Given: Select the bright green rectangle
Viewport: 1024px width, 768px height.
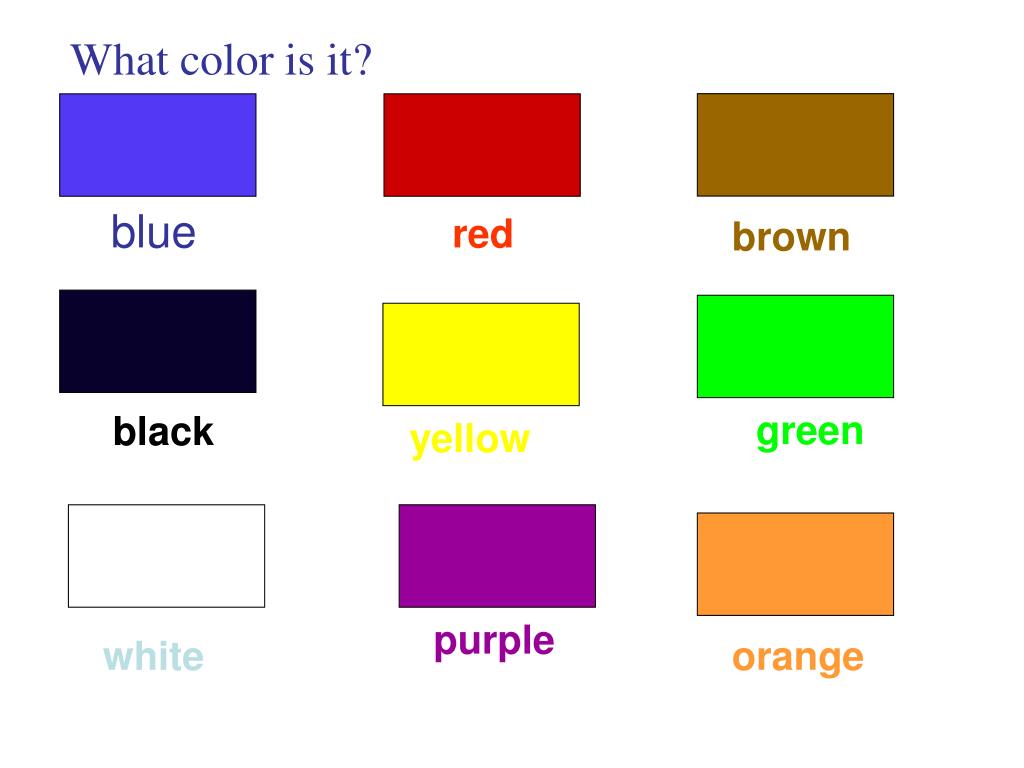Looking at the screenshot, I should [x=795, y=346].
